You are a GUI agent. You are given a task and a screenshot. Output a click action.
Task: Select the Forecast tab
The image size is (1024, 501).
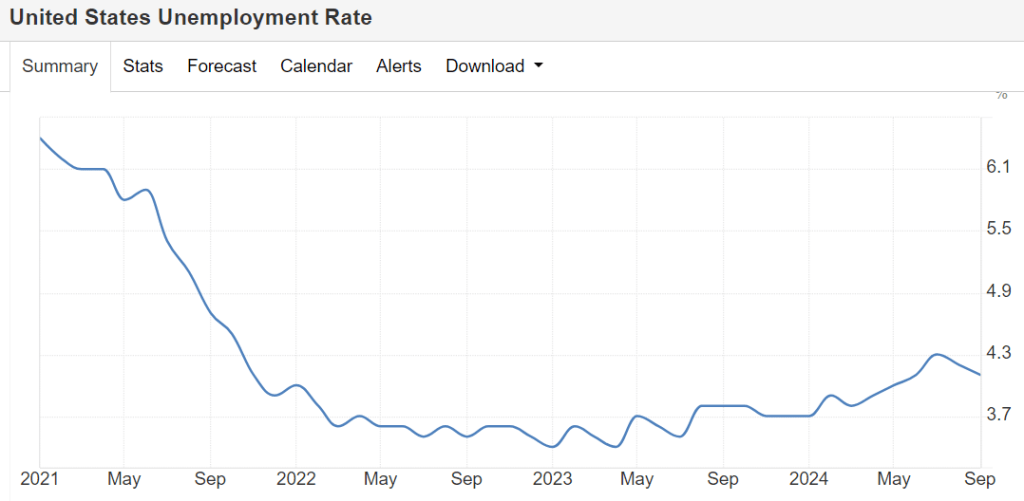tap(222, 67)
